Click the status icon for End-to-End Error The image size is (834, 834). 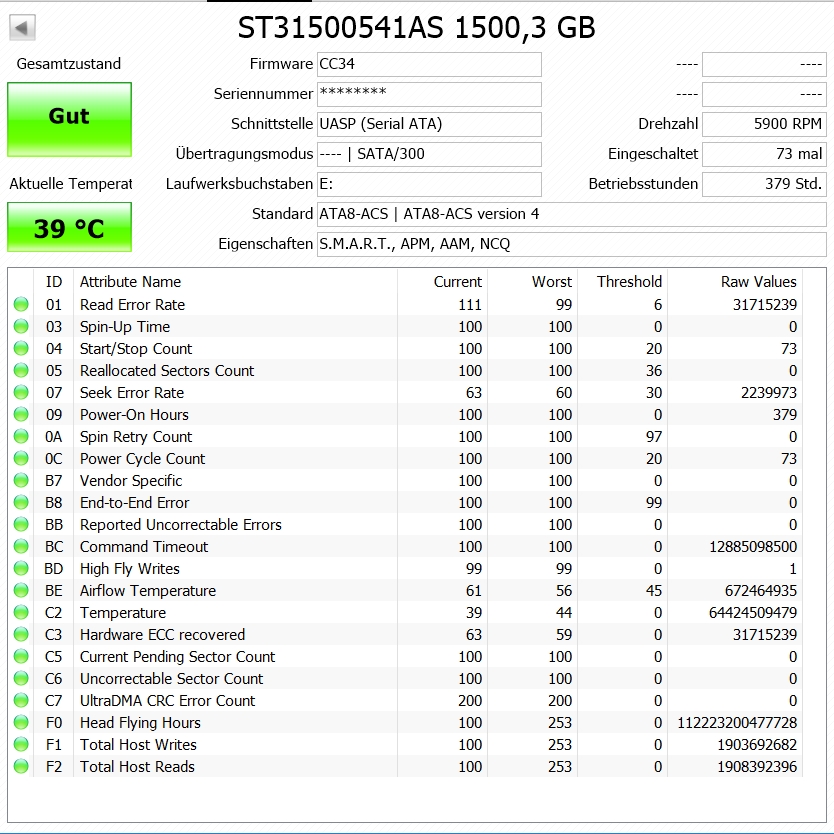pyautogui.click(x=21, y=502)
